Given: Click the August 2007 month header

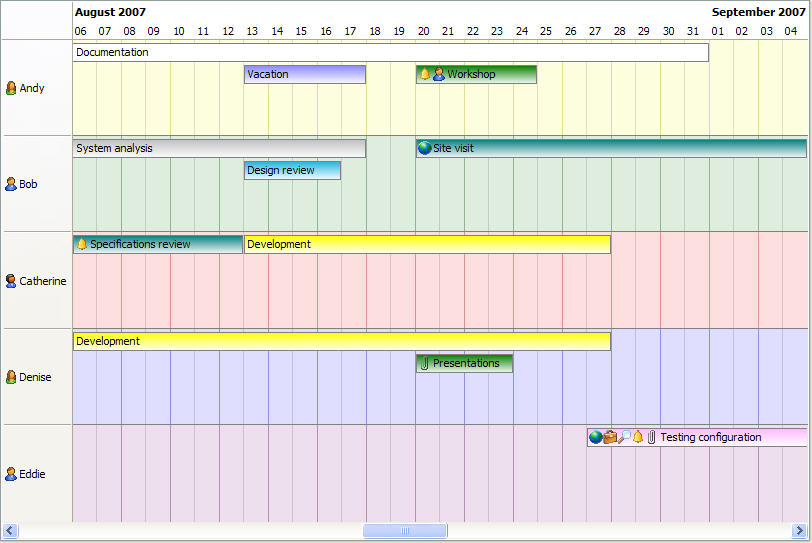Looking at the screenshot, I should (110, 12).
